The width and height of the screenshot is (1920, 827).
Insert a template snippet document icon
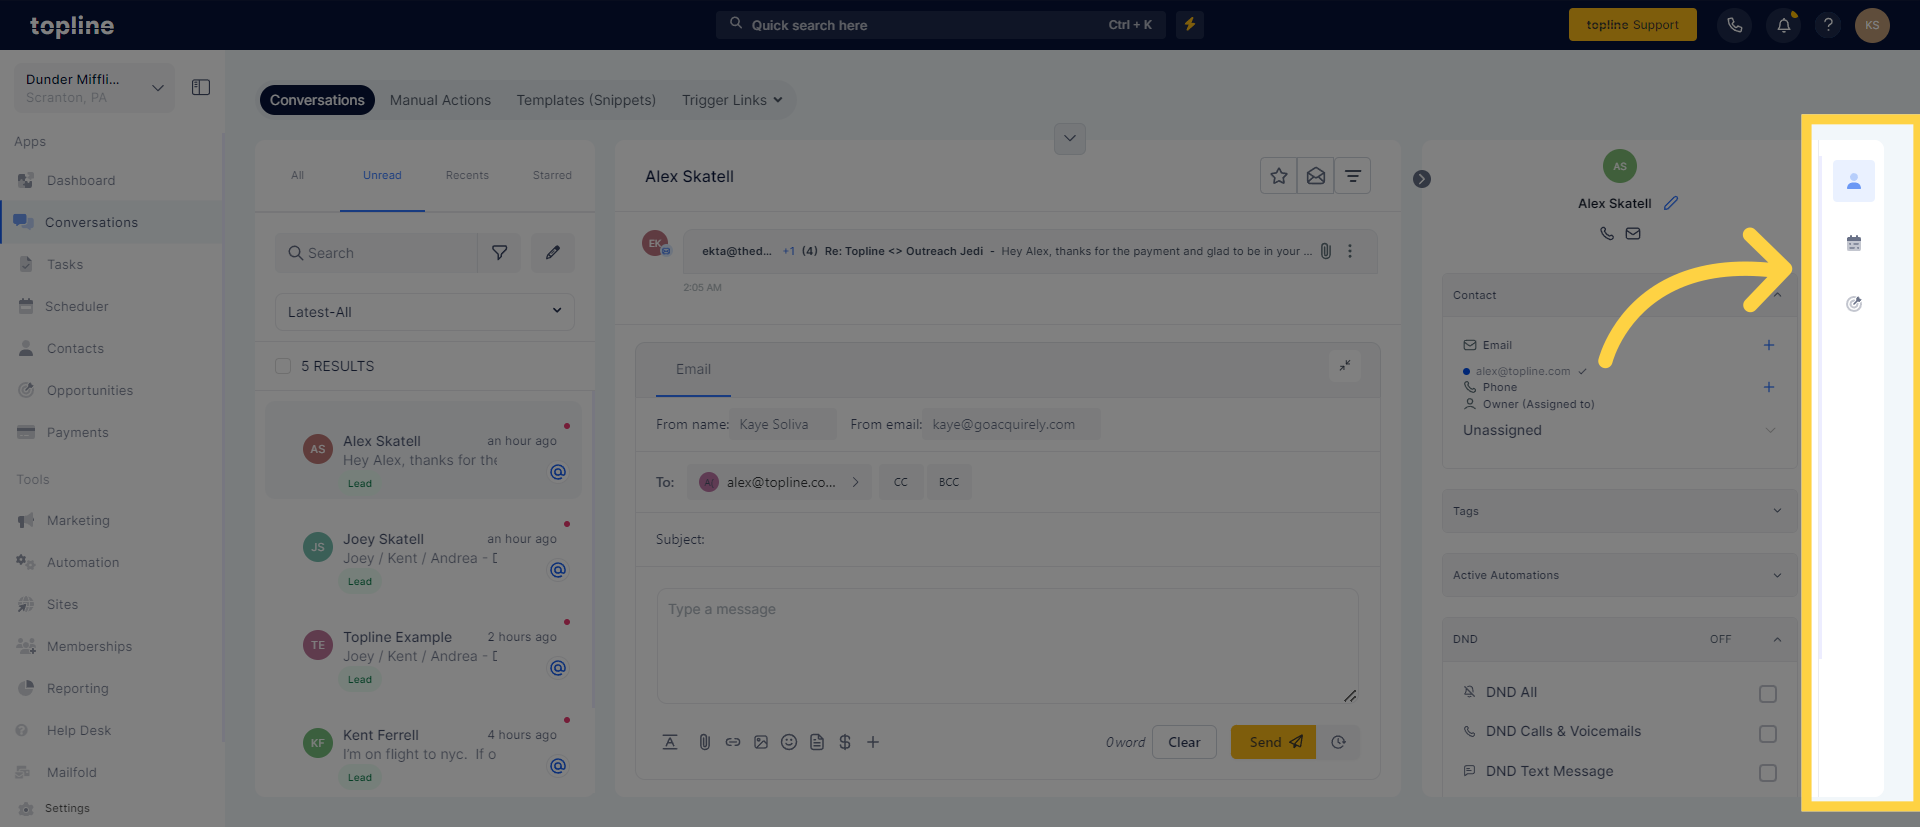click(x=817, y=742)
